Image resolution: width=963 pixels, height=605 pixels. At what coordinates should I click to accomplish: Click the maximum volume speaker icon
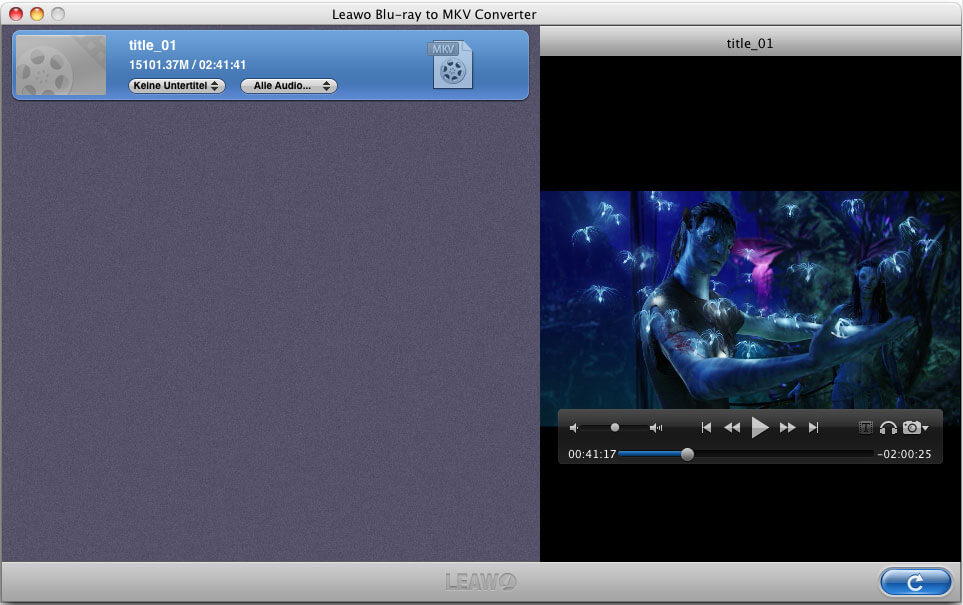(x=656, y=427)
